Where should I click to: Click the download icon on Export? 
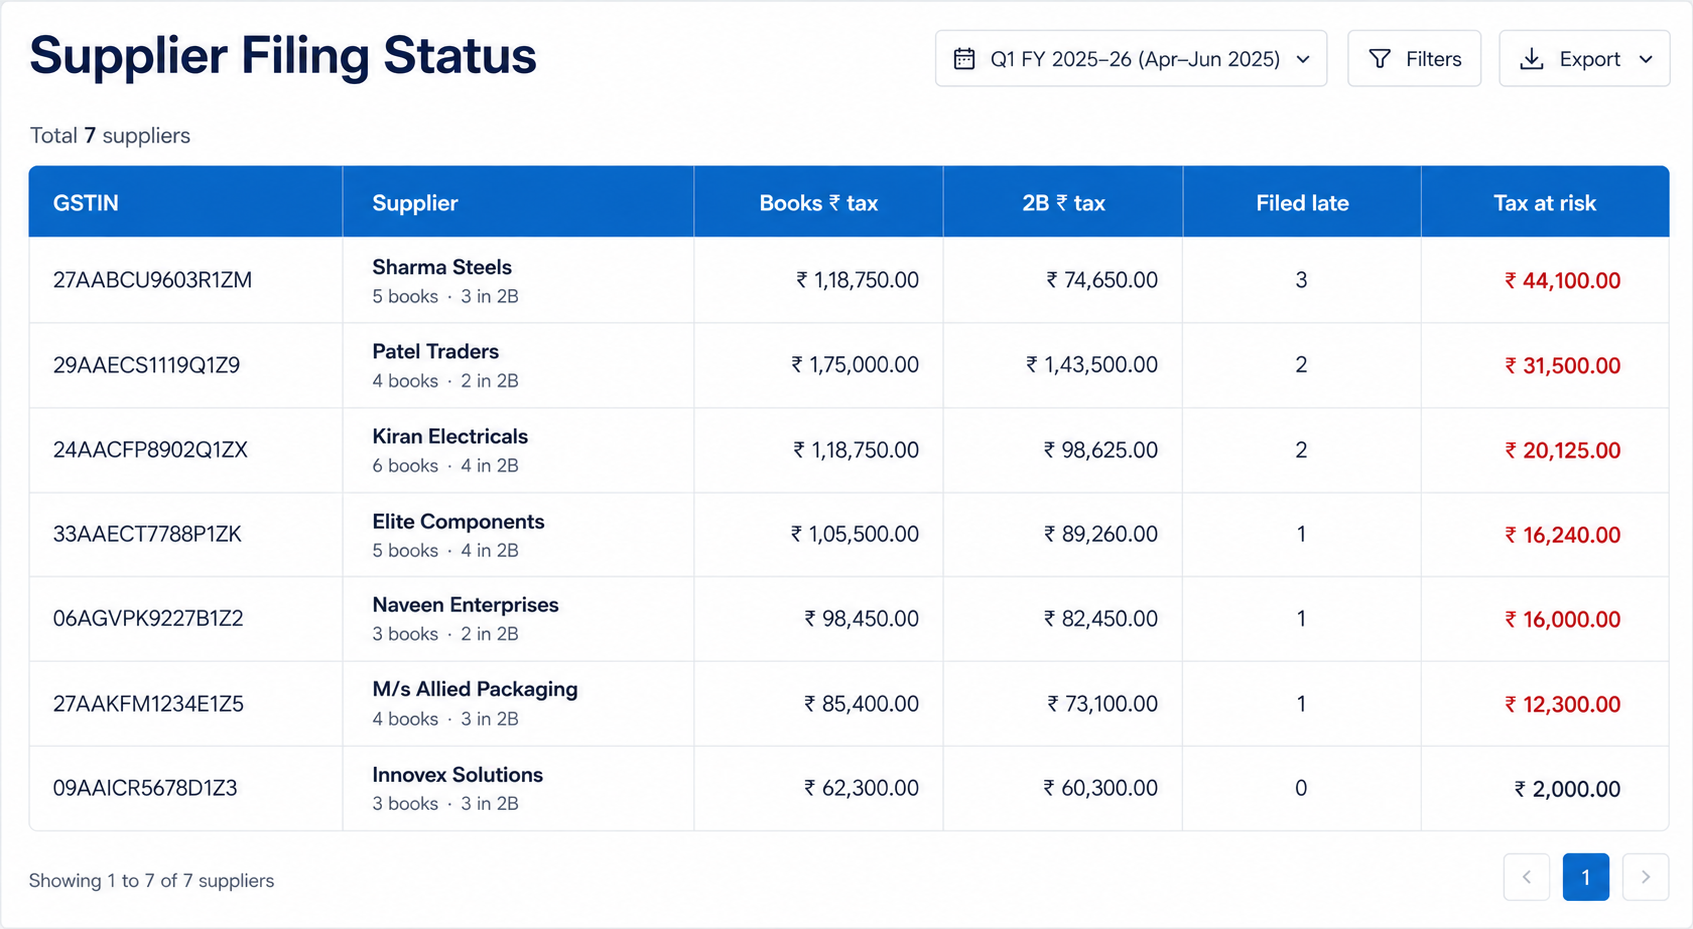pyautogui.click(x=1531, y=59)
